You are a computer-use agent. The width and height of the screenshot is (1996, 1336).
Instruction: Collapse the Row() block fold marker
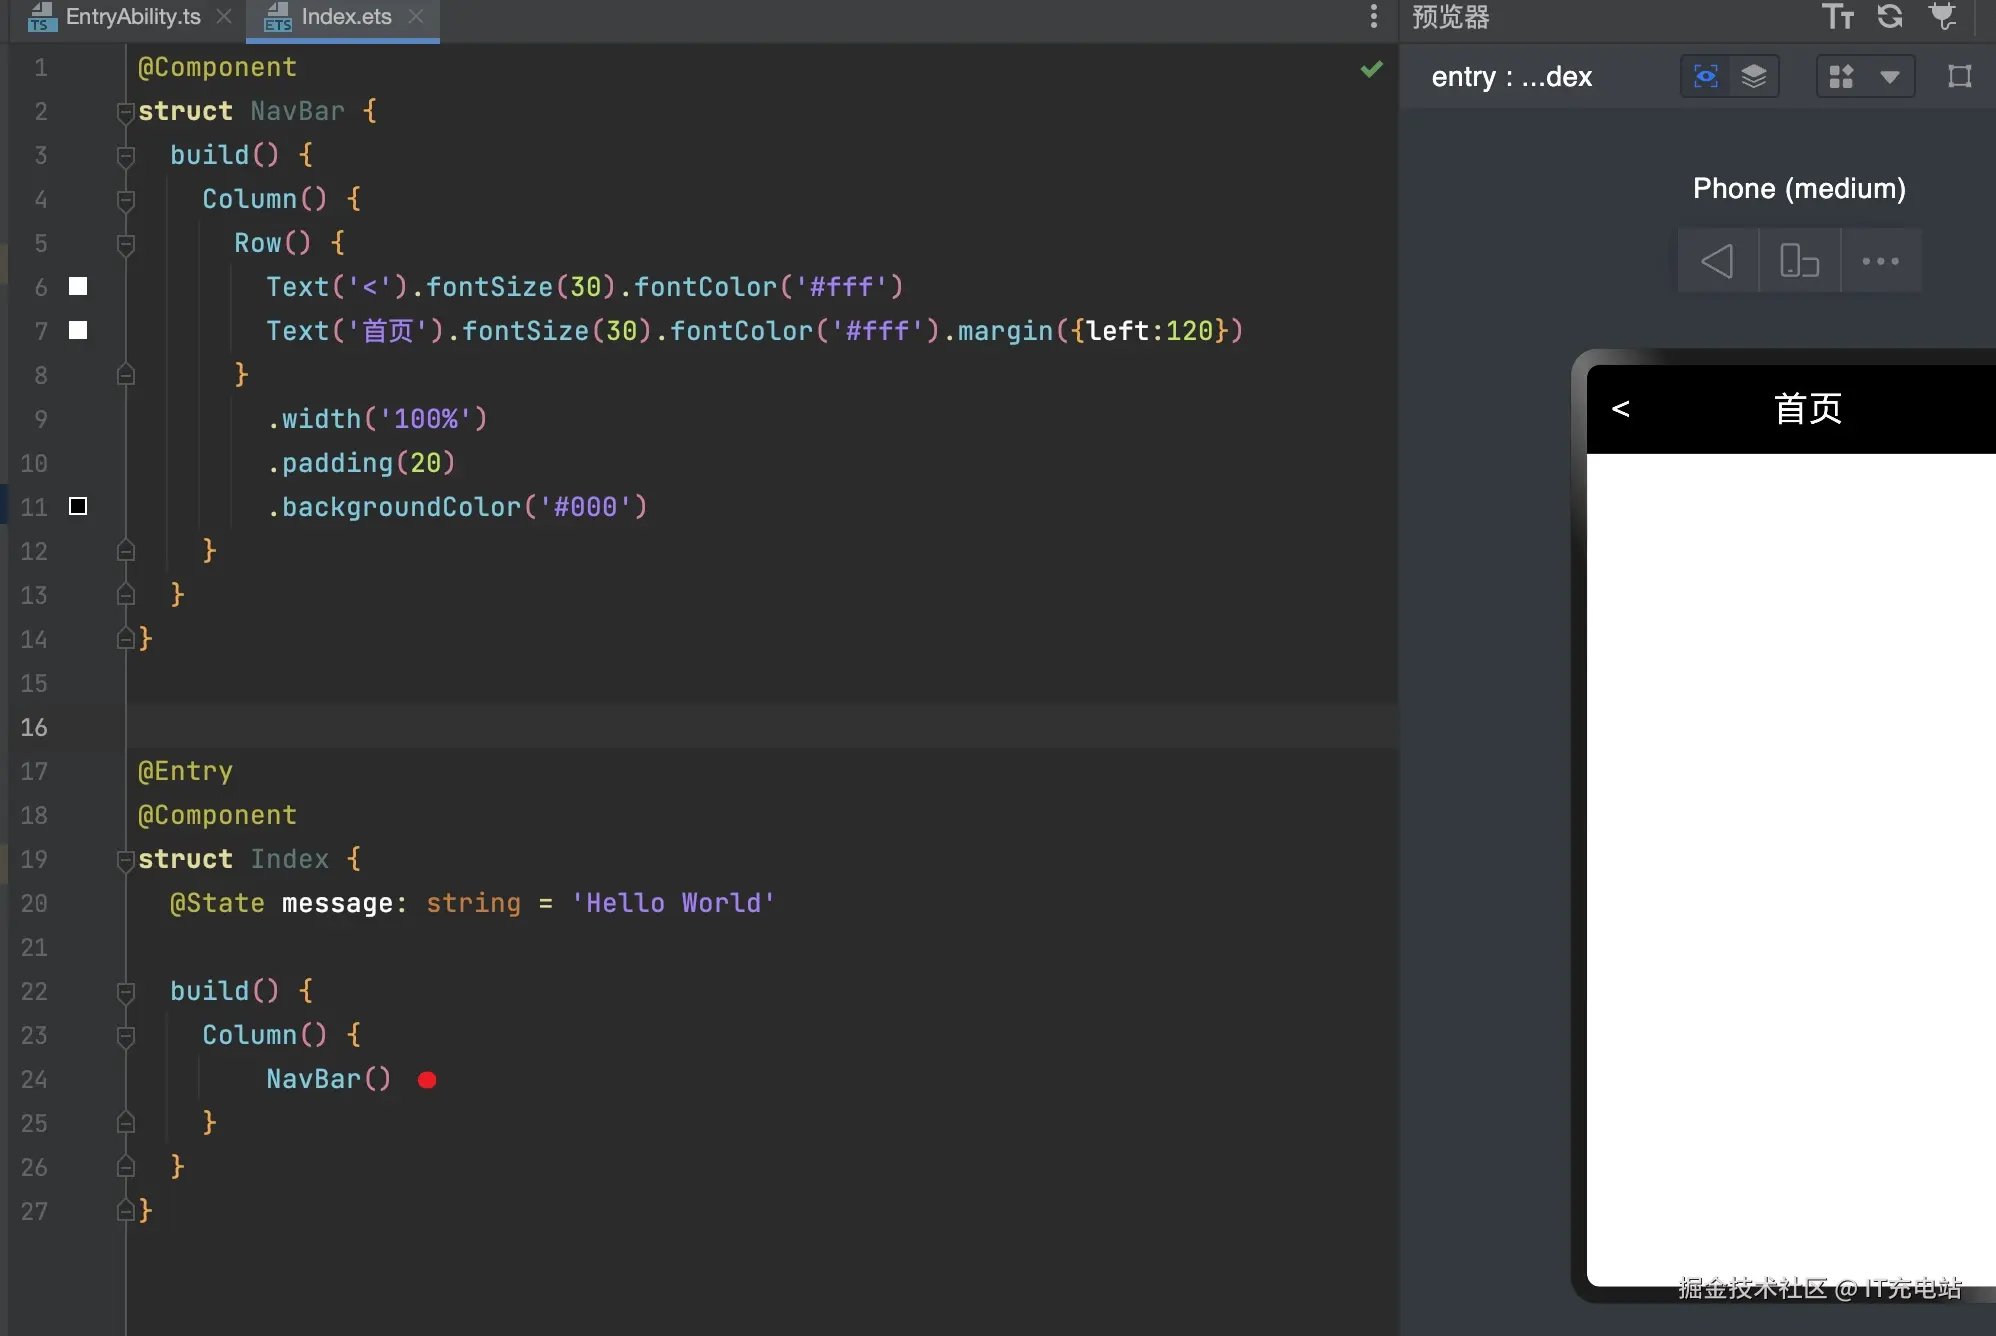click(126, 244)
